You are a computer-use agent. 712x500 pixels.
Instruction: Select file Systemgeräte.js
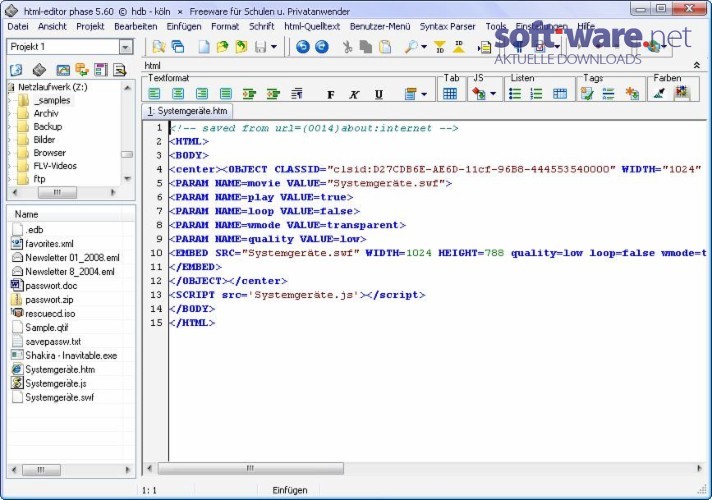[55, 384]
